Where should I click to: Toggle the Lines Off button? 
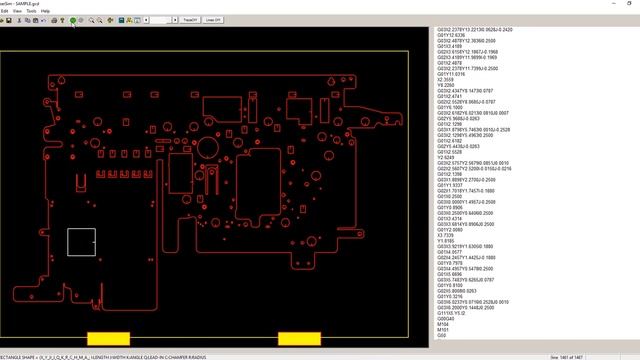[x=213, y=20]
